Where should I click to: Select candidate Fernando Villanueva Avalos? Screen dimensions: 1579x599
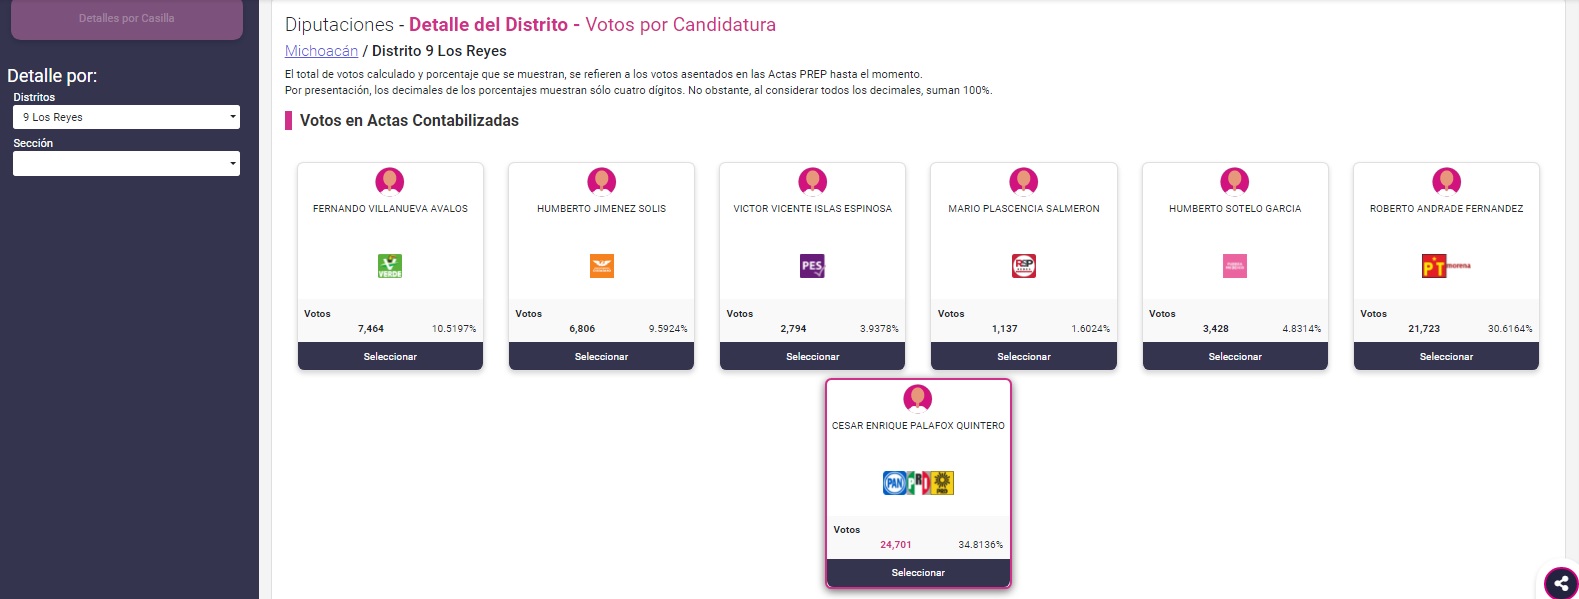click(x=390, y=356)
